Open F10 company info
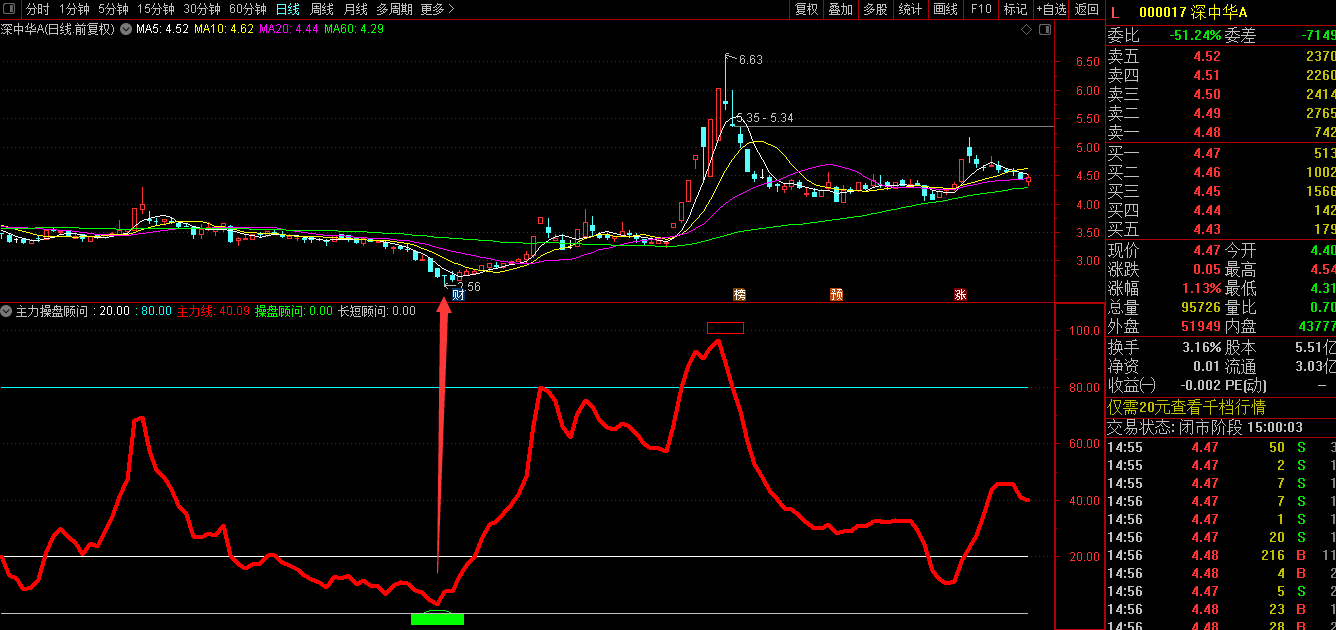Screen dimensions: 1336x630 tap(981, 9)
